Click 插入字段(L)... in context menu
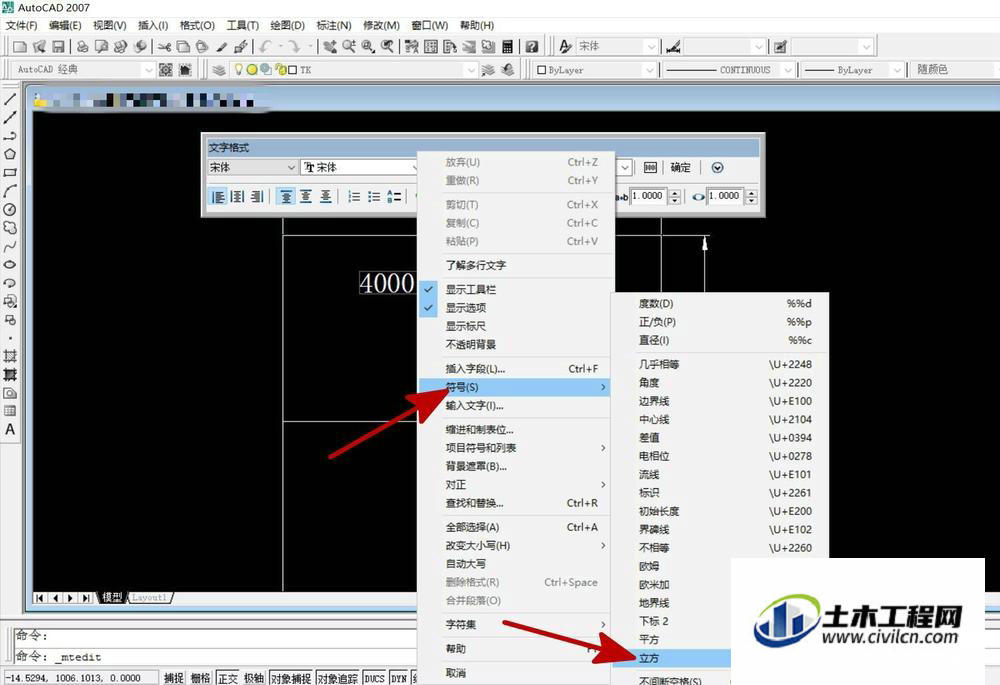 (x=515, y=369)
